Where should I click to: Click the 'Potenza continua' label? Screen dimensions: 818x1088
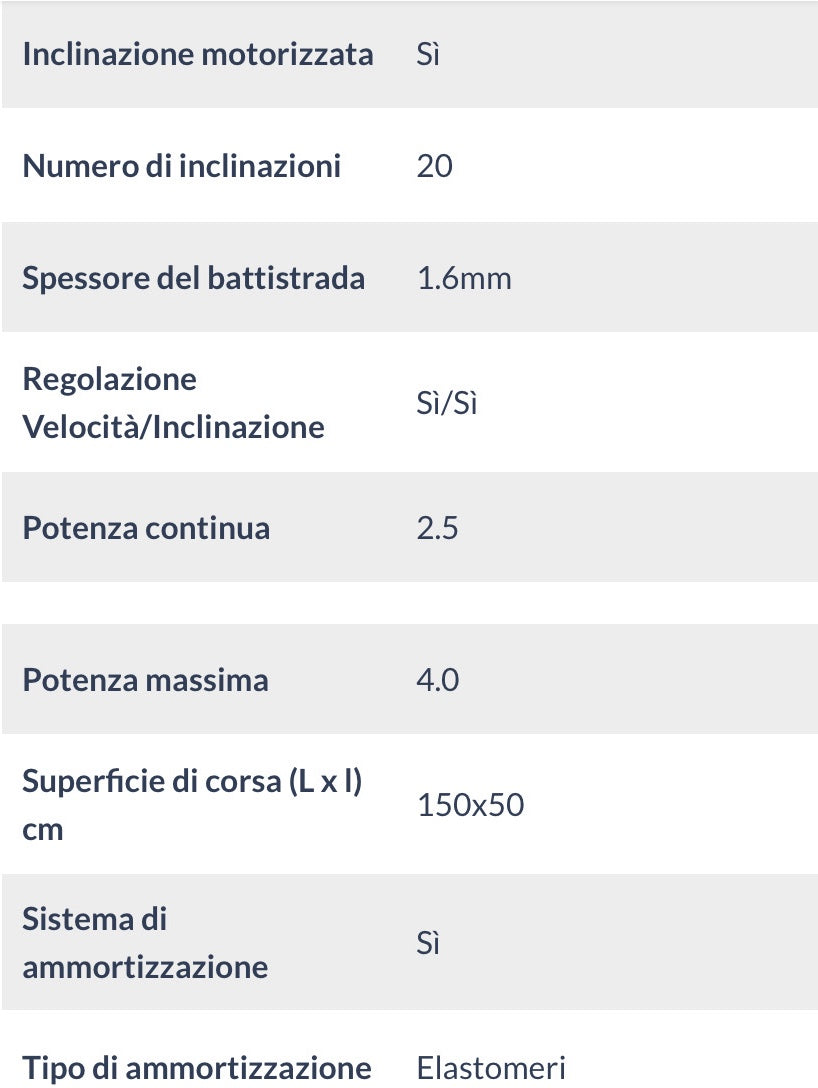click(146, 527)
